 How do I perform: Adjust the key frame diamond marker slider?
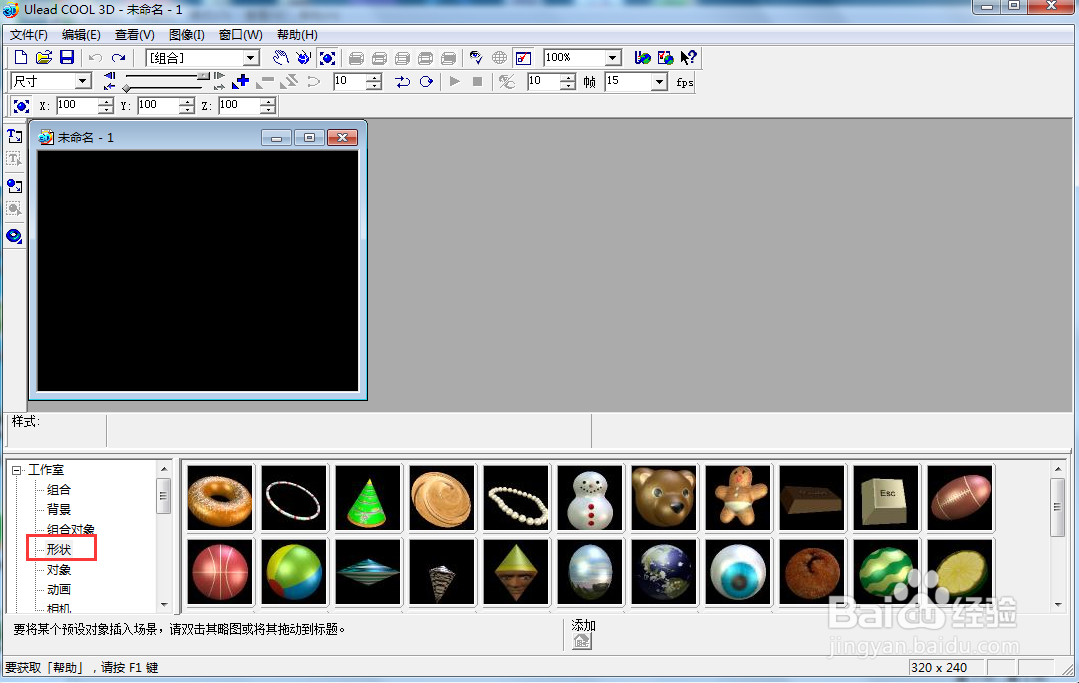click(127, 87)
